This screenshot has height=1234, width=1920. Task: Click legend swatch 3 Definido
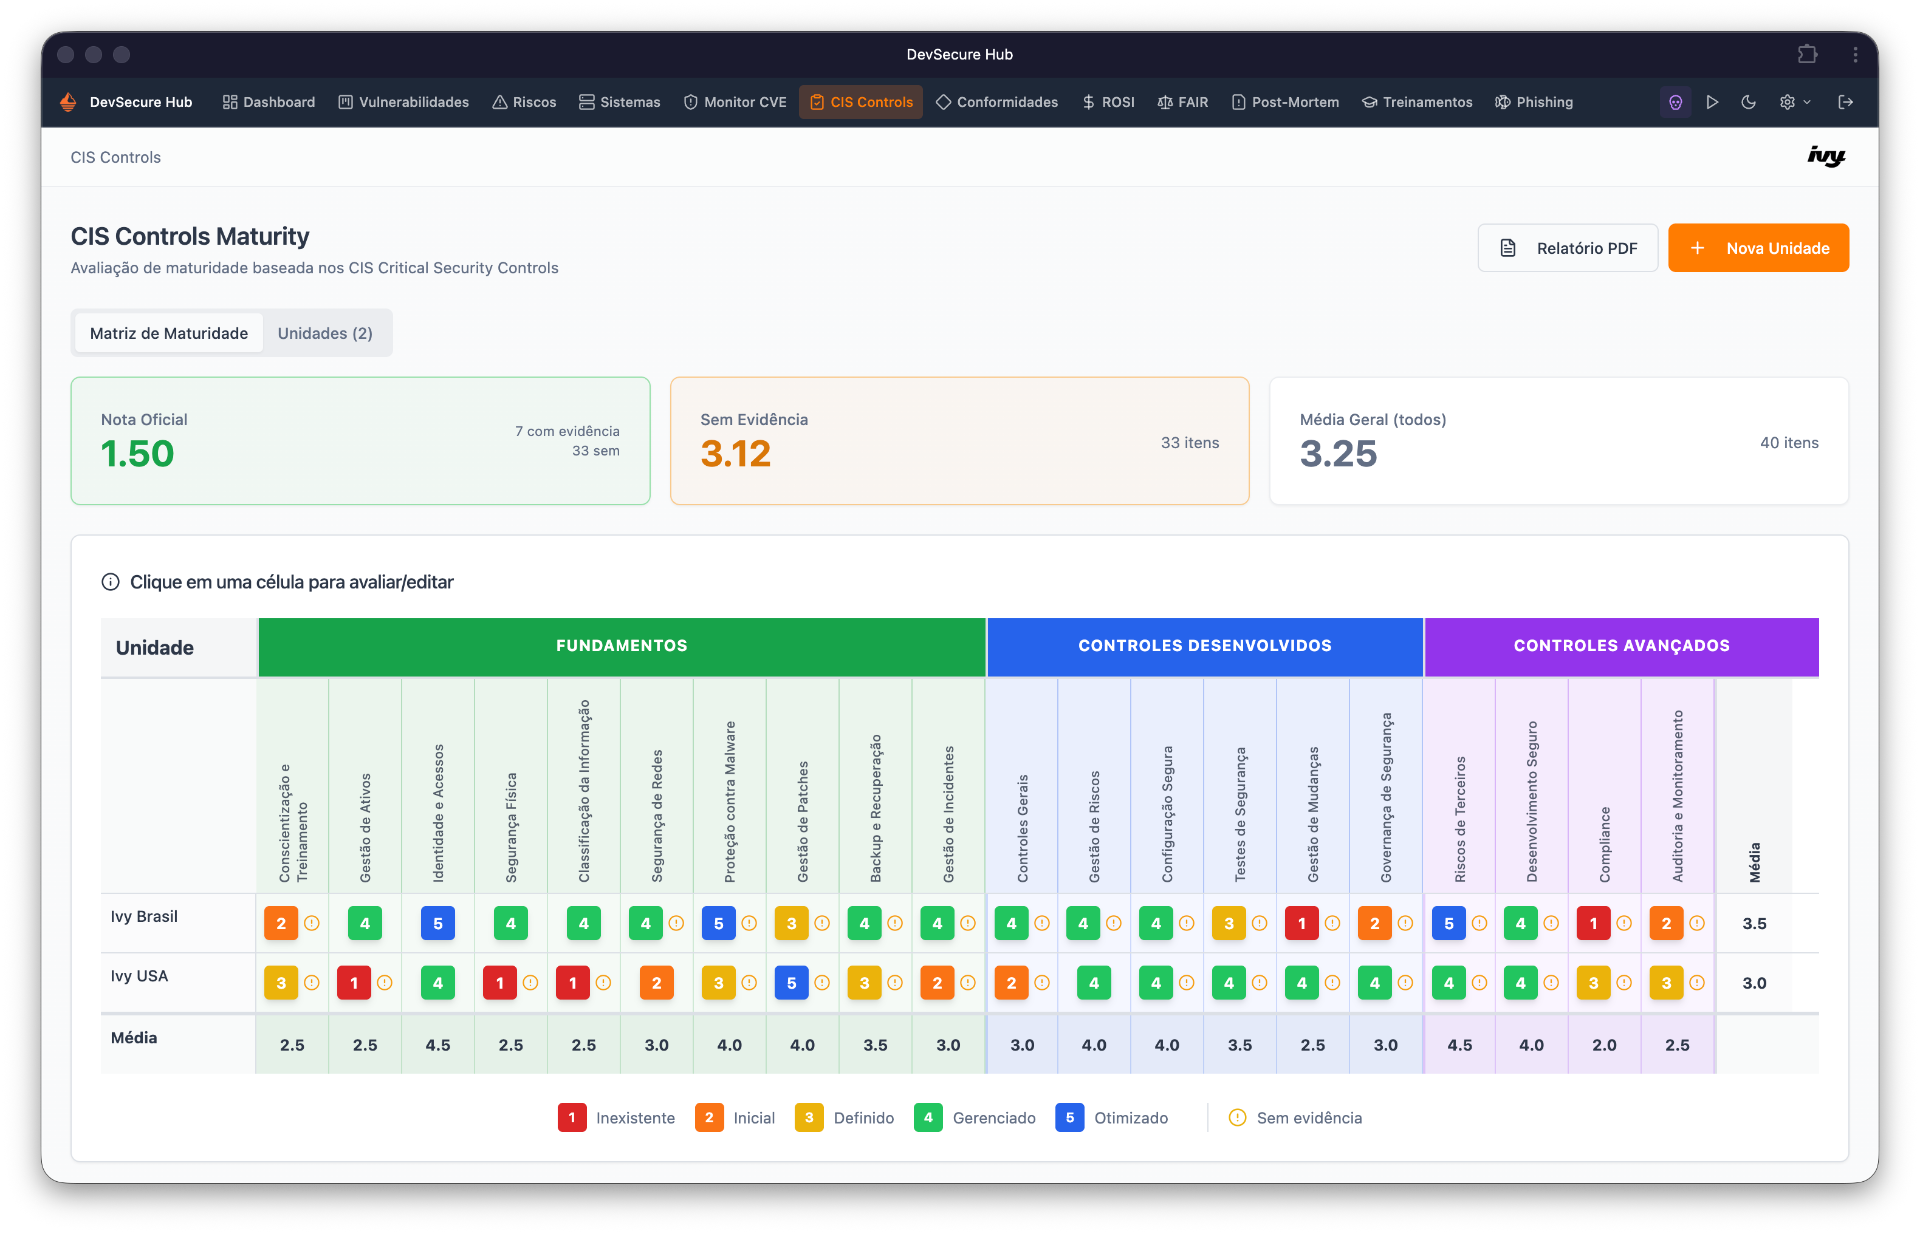tap(809, 1118)
